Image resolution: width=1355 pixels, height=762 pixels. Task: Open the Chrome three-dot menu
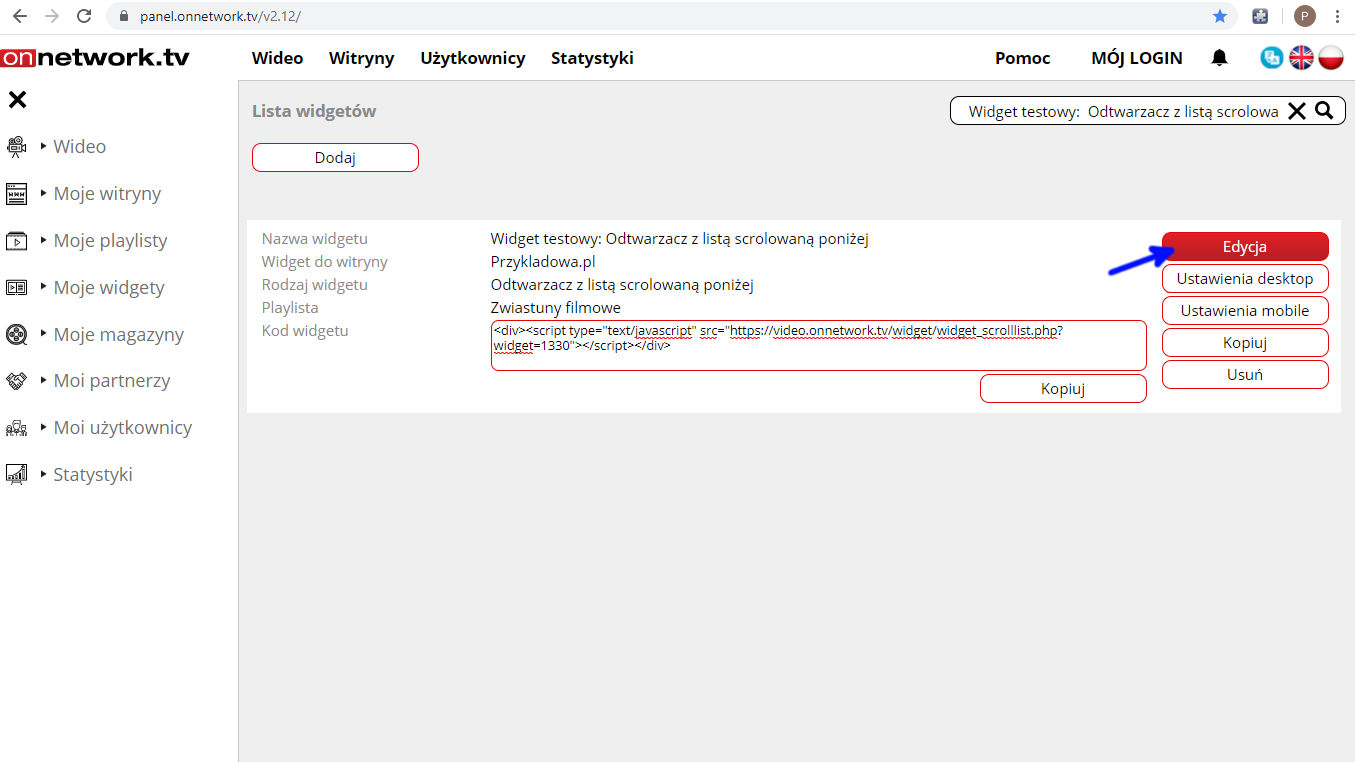click(x=1337, y=16)
